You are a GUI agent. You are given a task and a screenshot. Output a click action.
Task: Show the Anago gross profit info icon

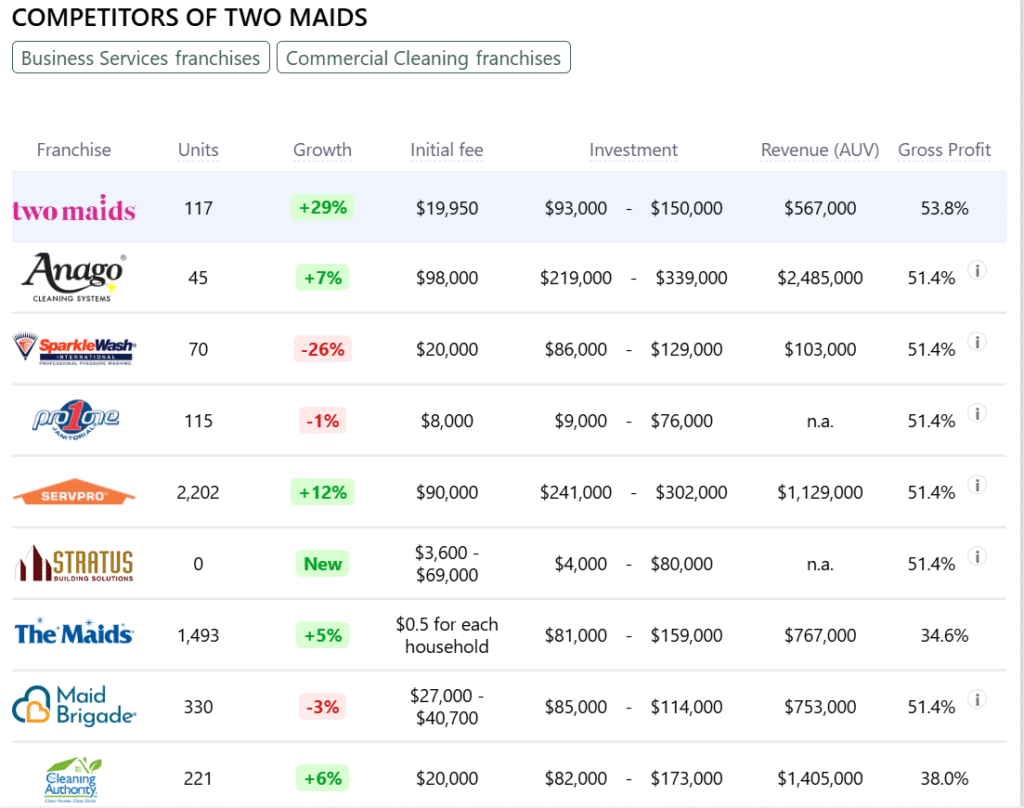pos(977,270)
